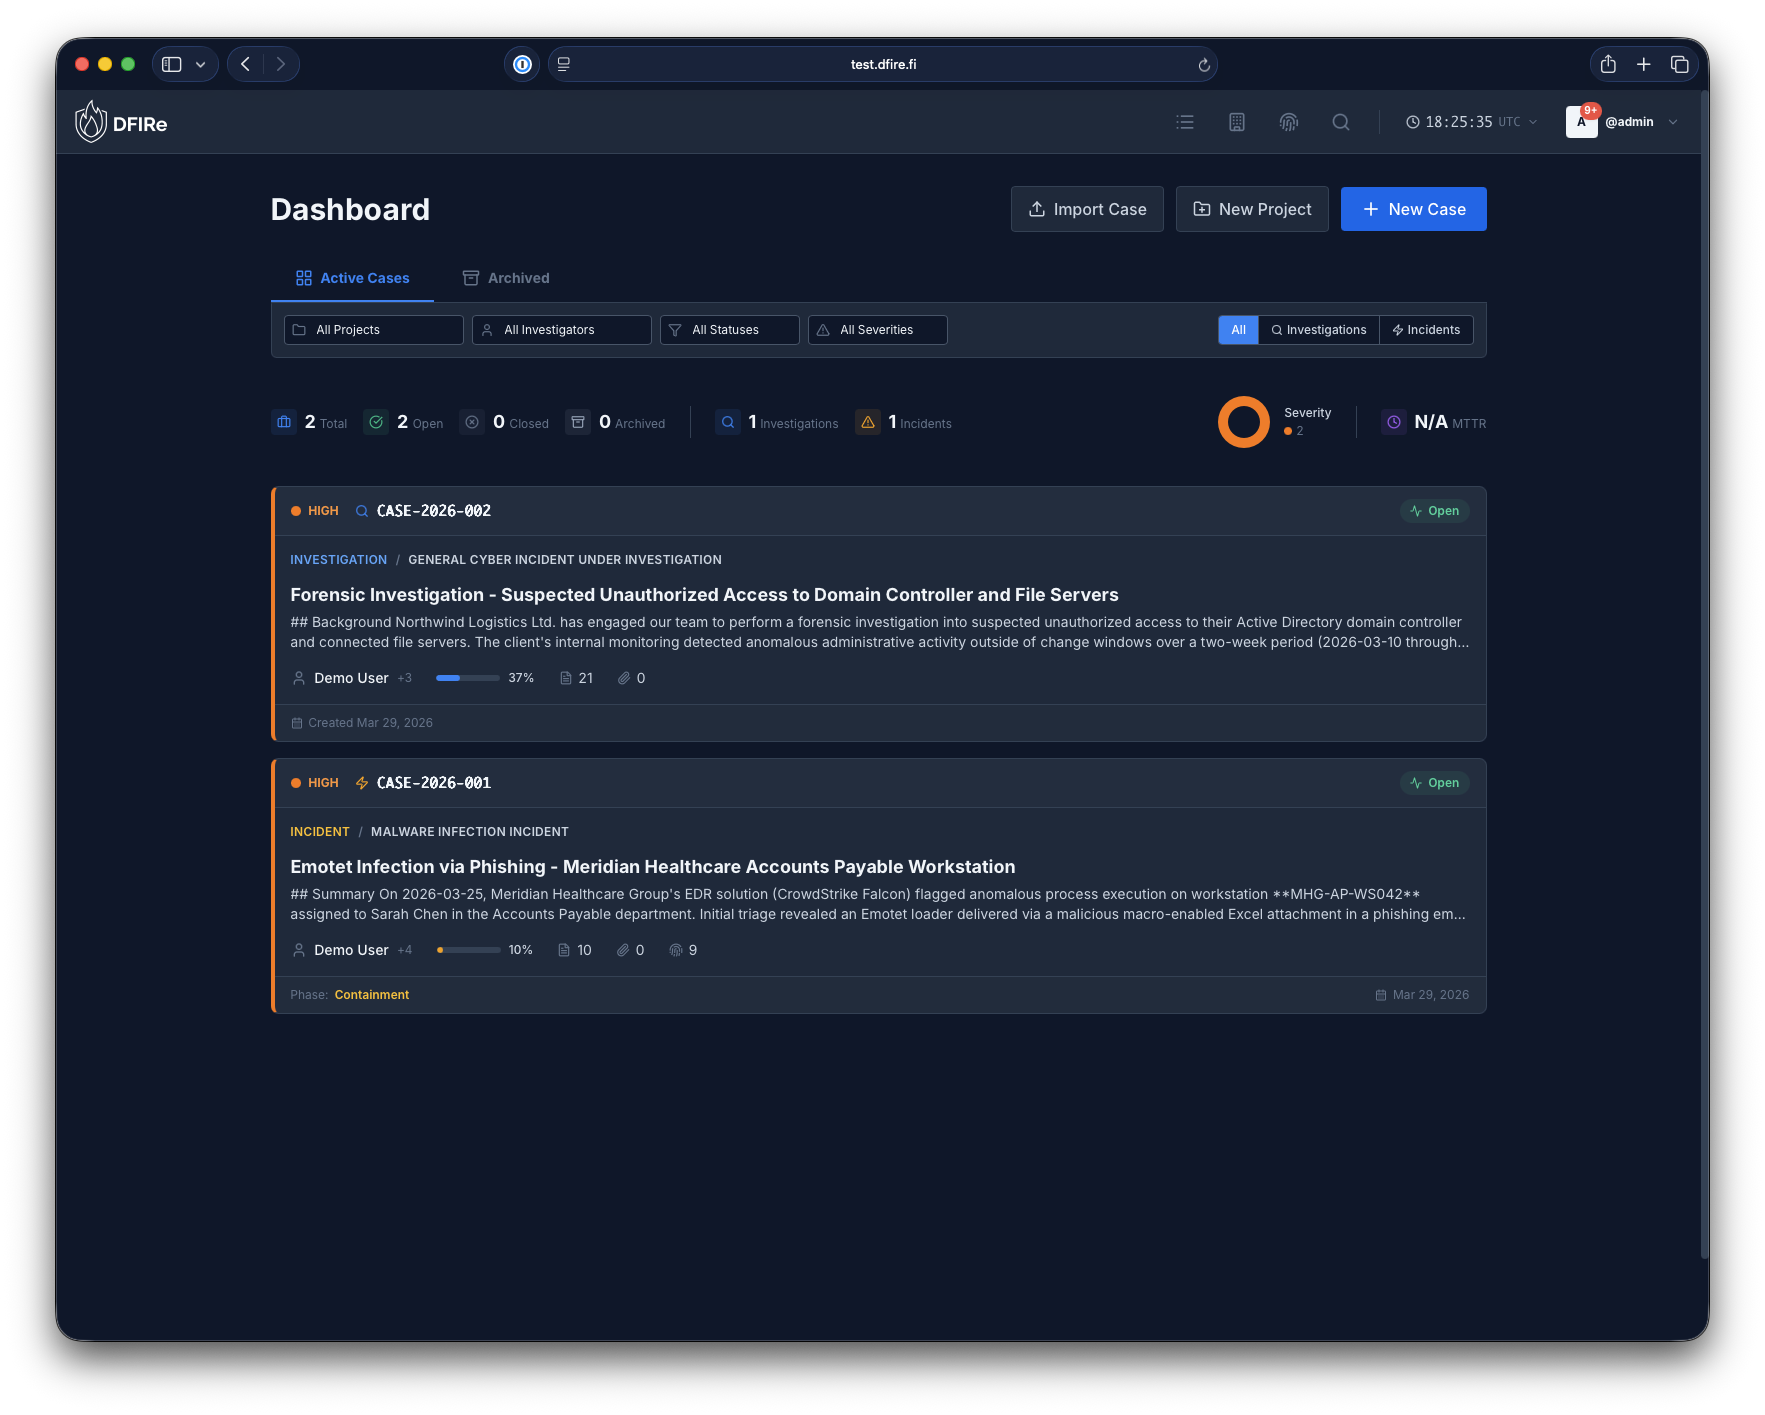Click the orange severity donut chart
The height and width of the screenshot is (1415, 1765).
point(1244,422)
